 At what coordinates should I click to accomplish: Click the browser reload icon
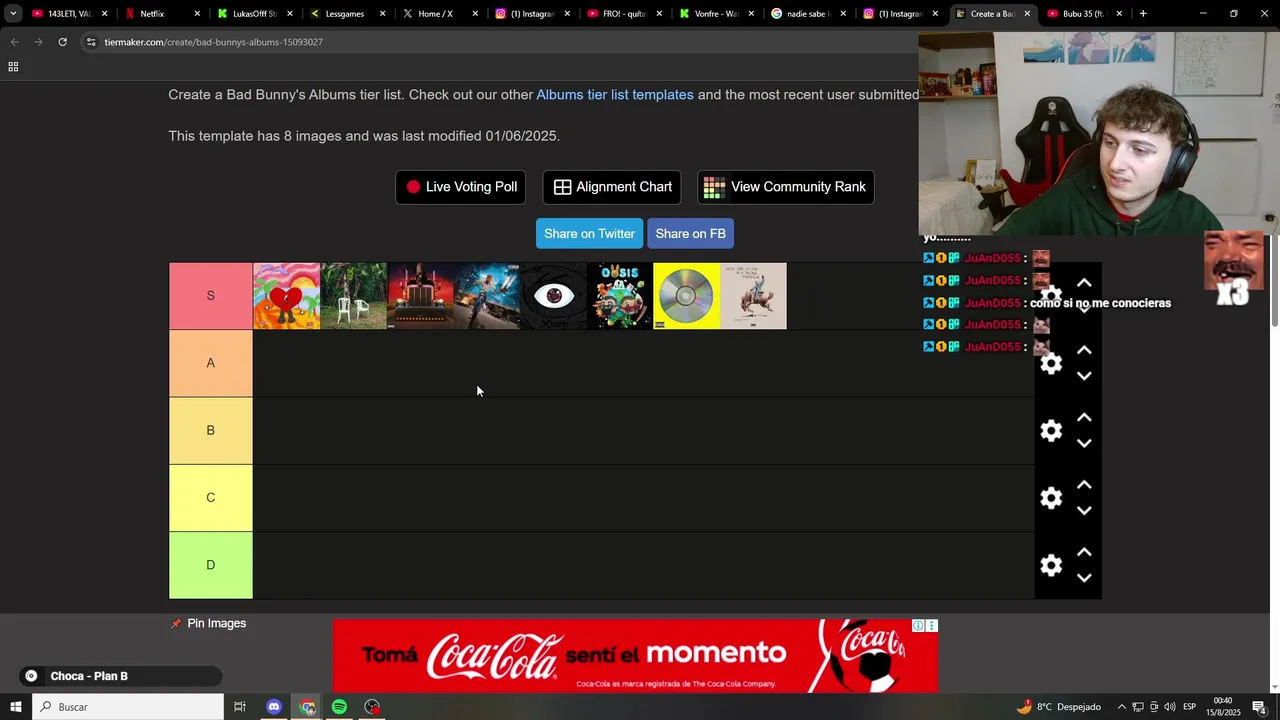[62, 42]
